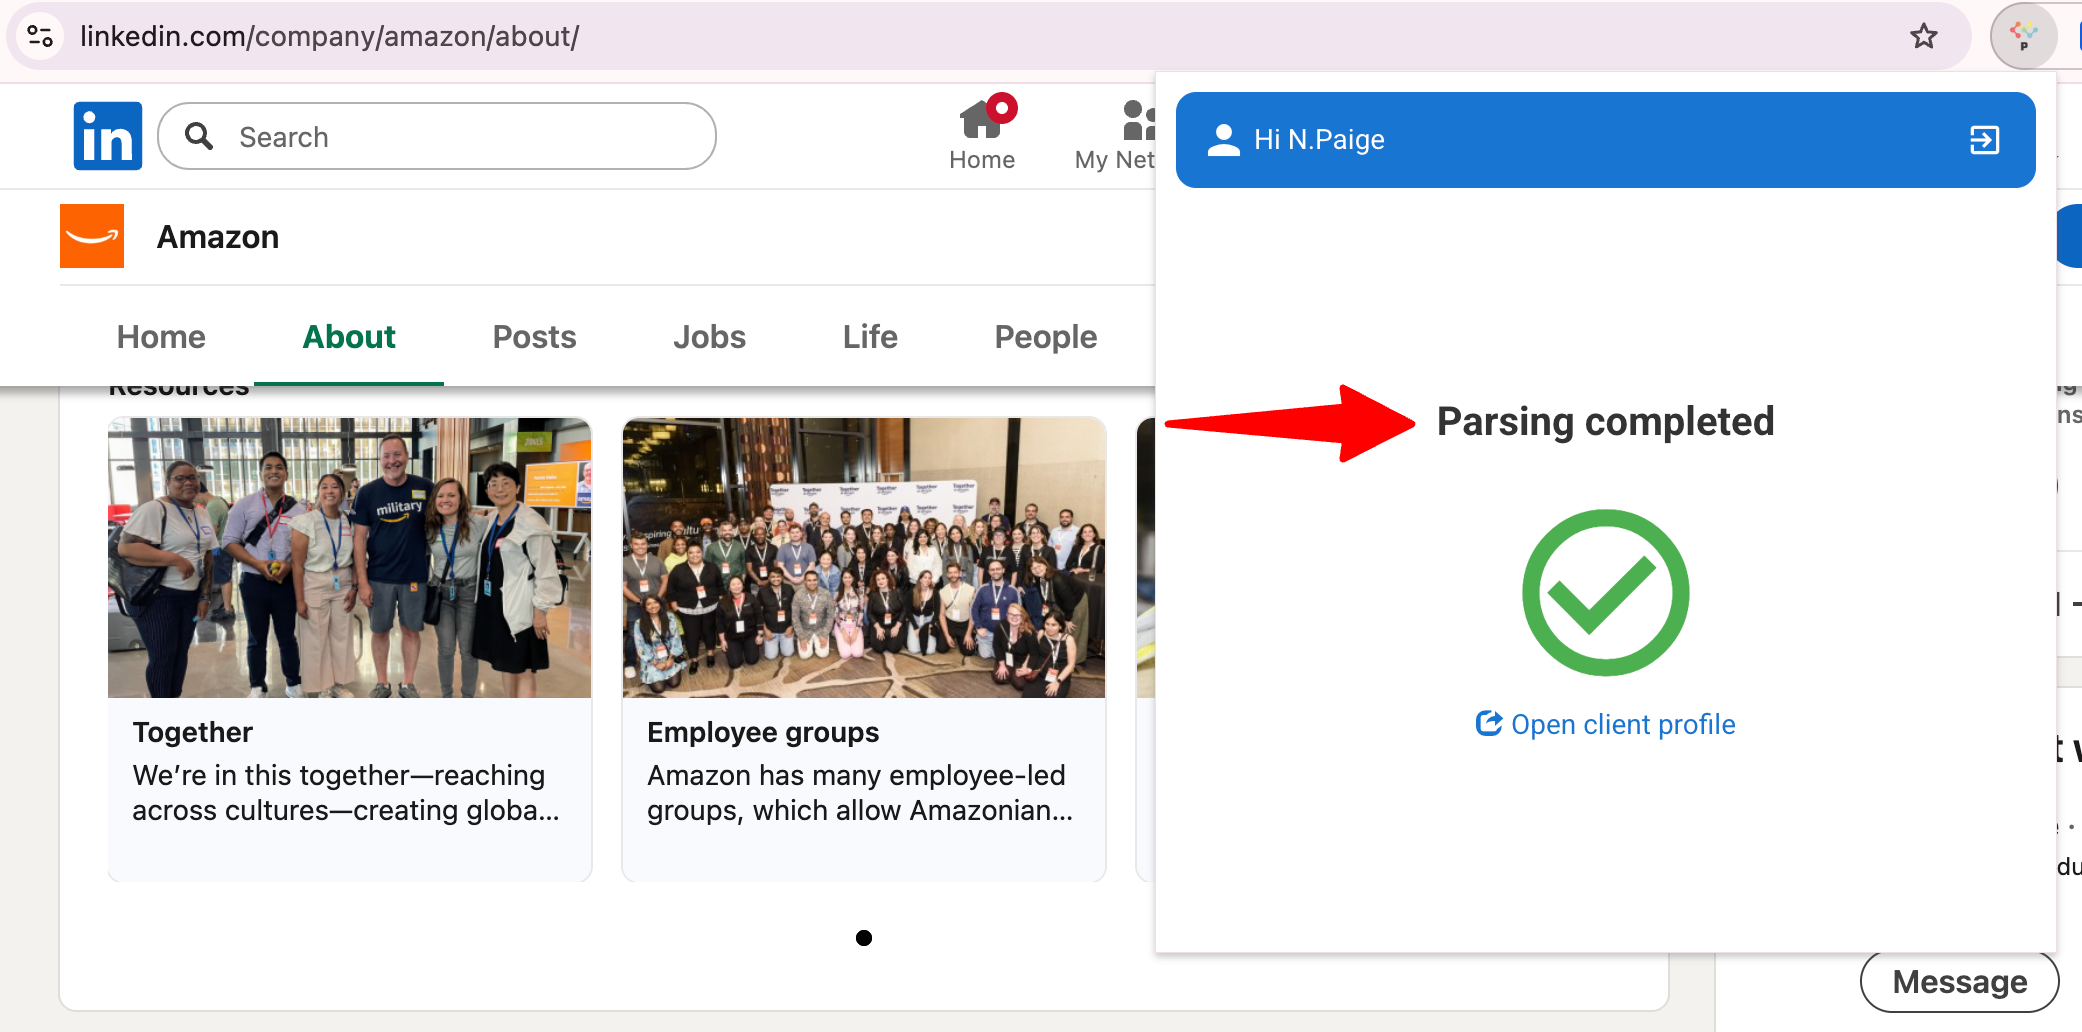
Task: Click the user avatar icon beside Hi N.Paige
Action: pyautogui.click(x=1223, y=140)
